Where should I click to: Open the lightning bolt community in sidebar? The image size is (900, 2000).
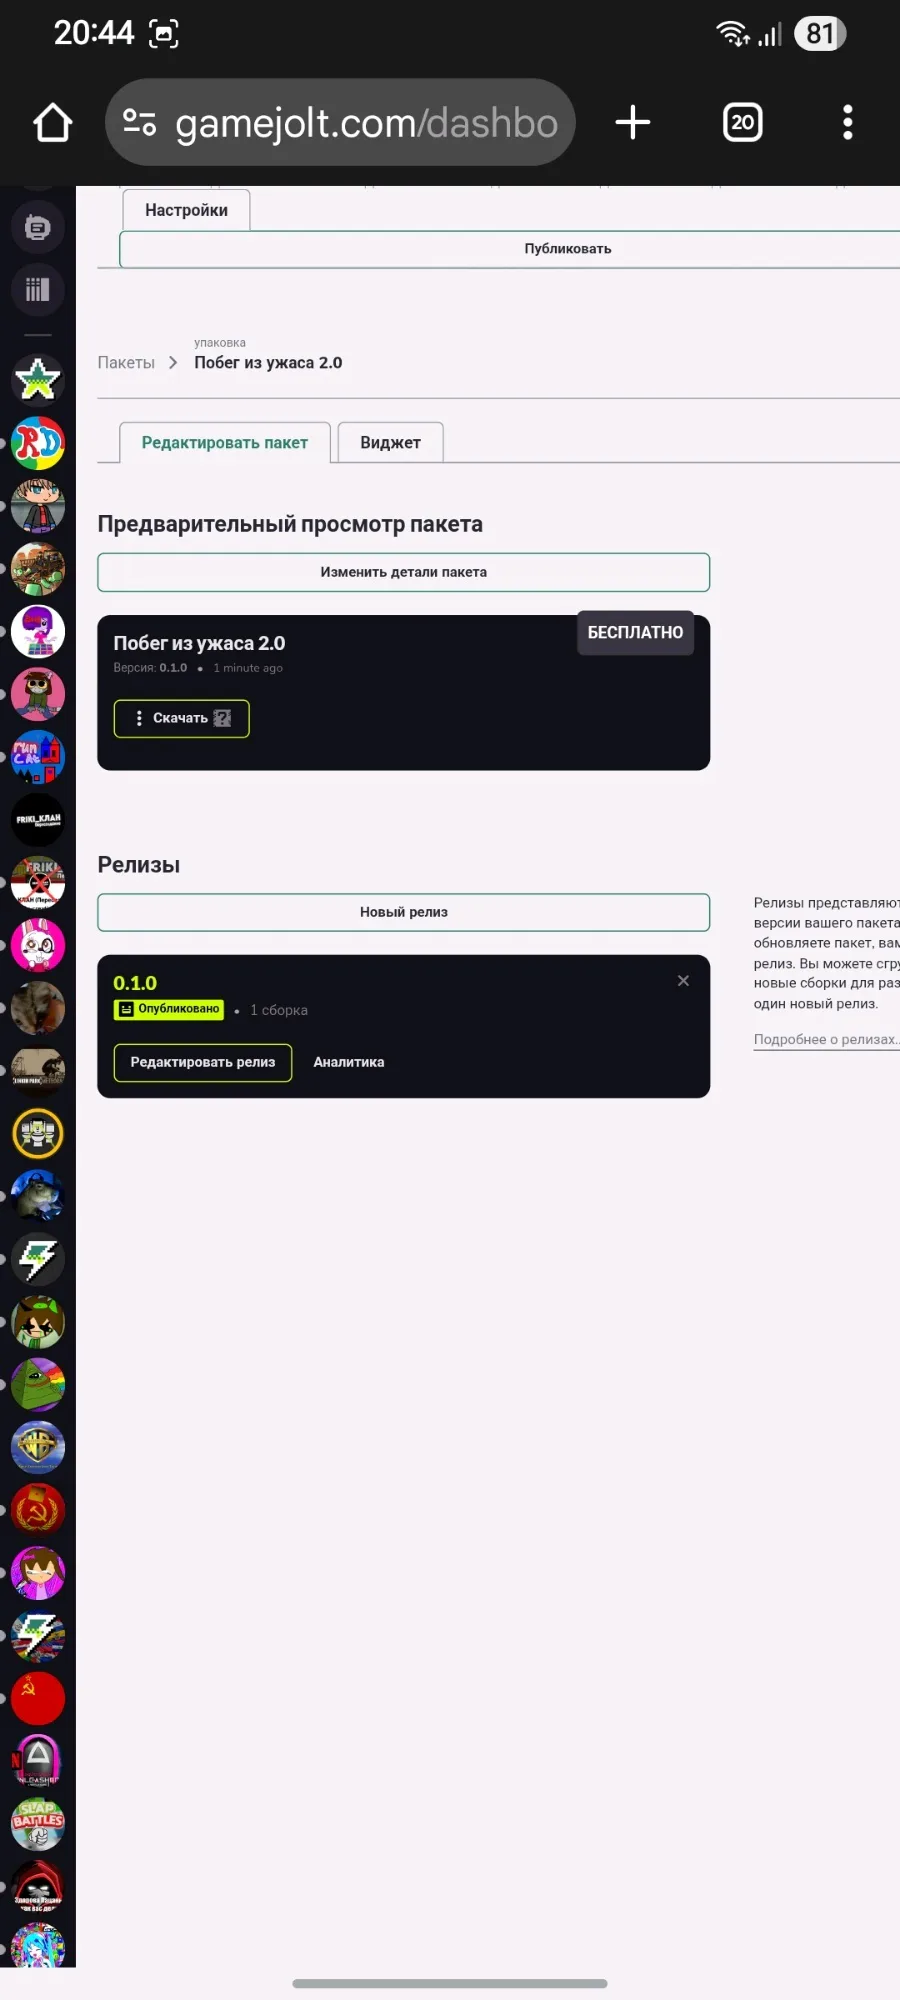(37, 1260)
